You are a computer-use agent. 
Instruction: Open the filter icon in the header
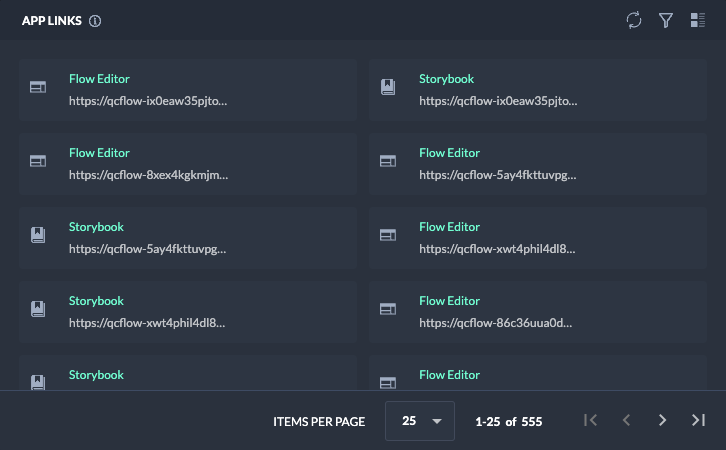coord(665,20)
